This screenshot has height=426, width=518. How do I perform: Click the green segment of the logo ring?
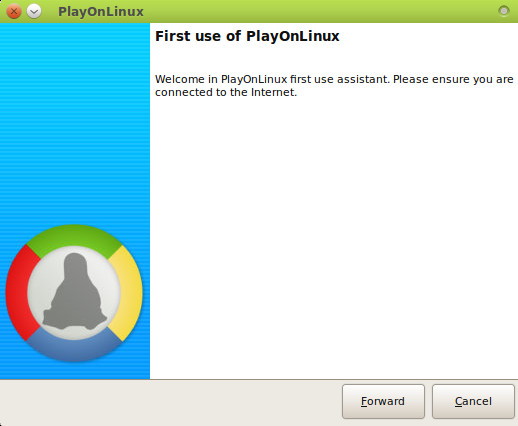tap(74, 238)
